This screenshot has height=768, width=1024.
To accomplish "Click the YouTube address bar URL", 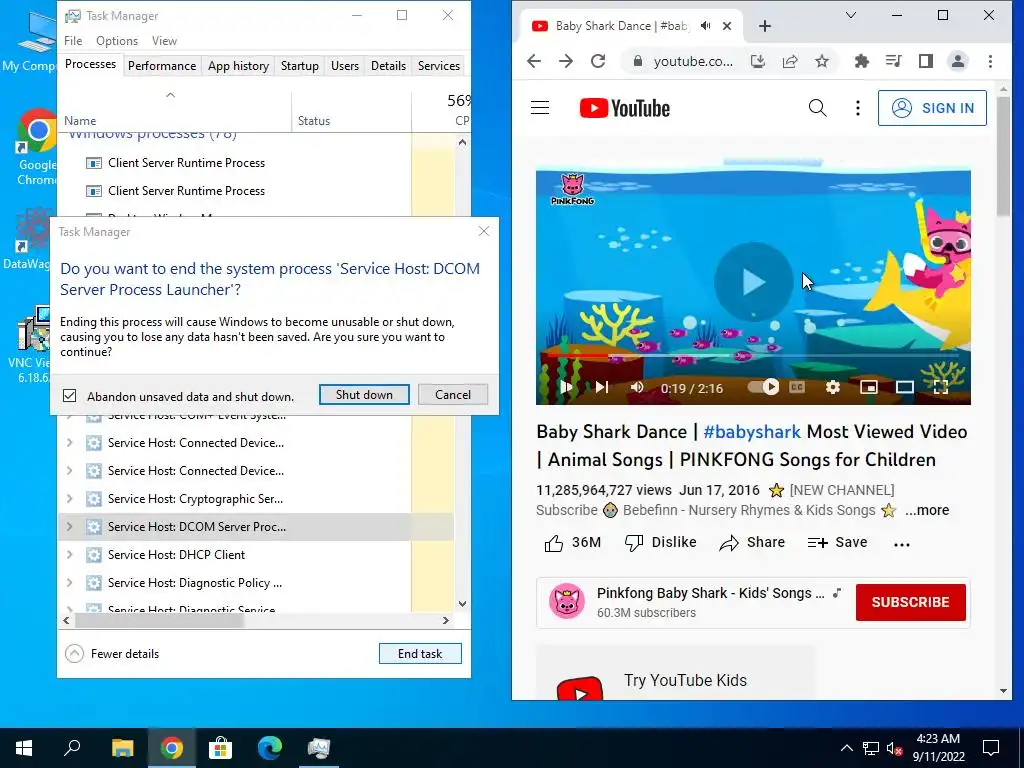I will point(693,61).
